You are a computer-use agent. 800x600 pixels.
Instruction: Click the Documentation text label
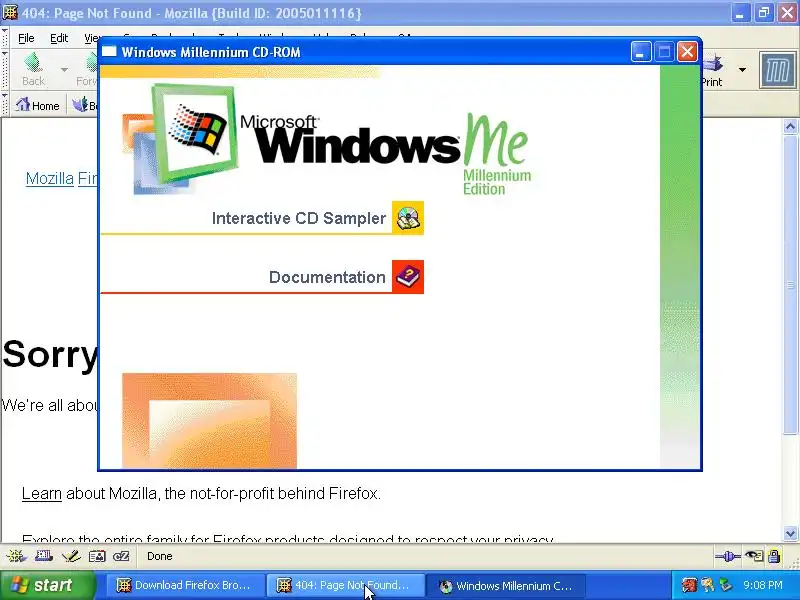coord(327,277)
